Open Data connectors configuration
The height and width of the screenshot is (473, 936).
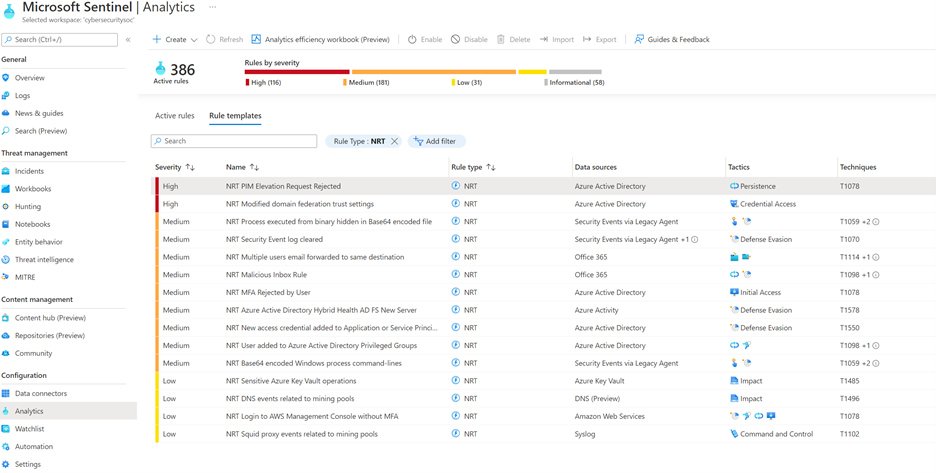41,394
